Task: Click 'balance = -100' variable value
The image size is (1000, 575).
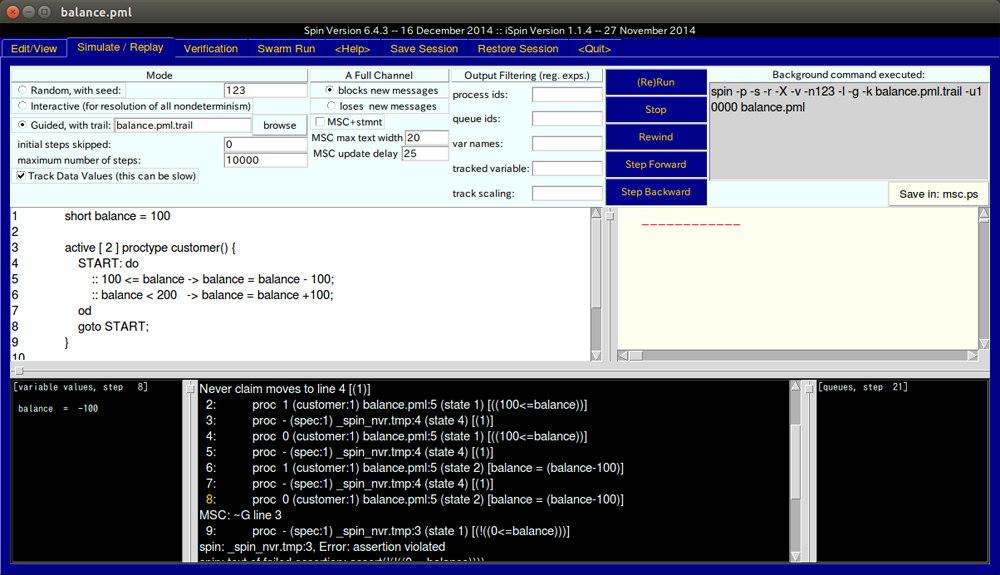Action: click(58, 409)
